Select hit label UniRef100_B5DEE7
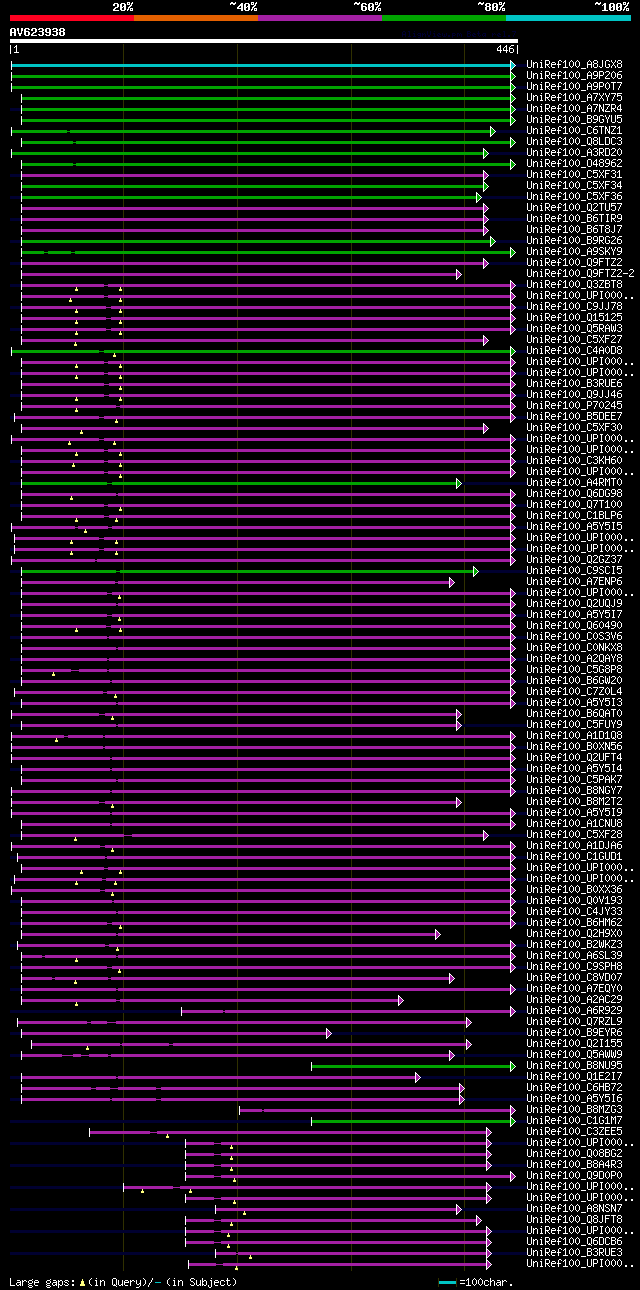640x1290 pixels. 574,416
